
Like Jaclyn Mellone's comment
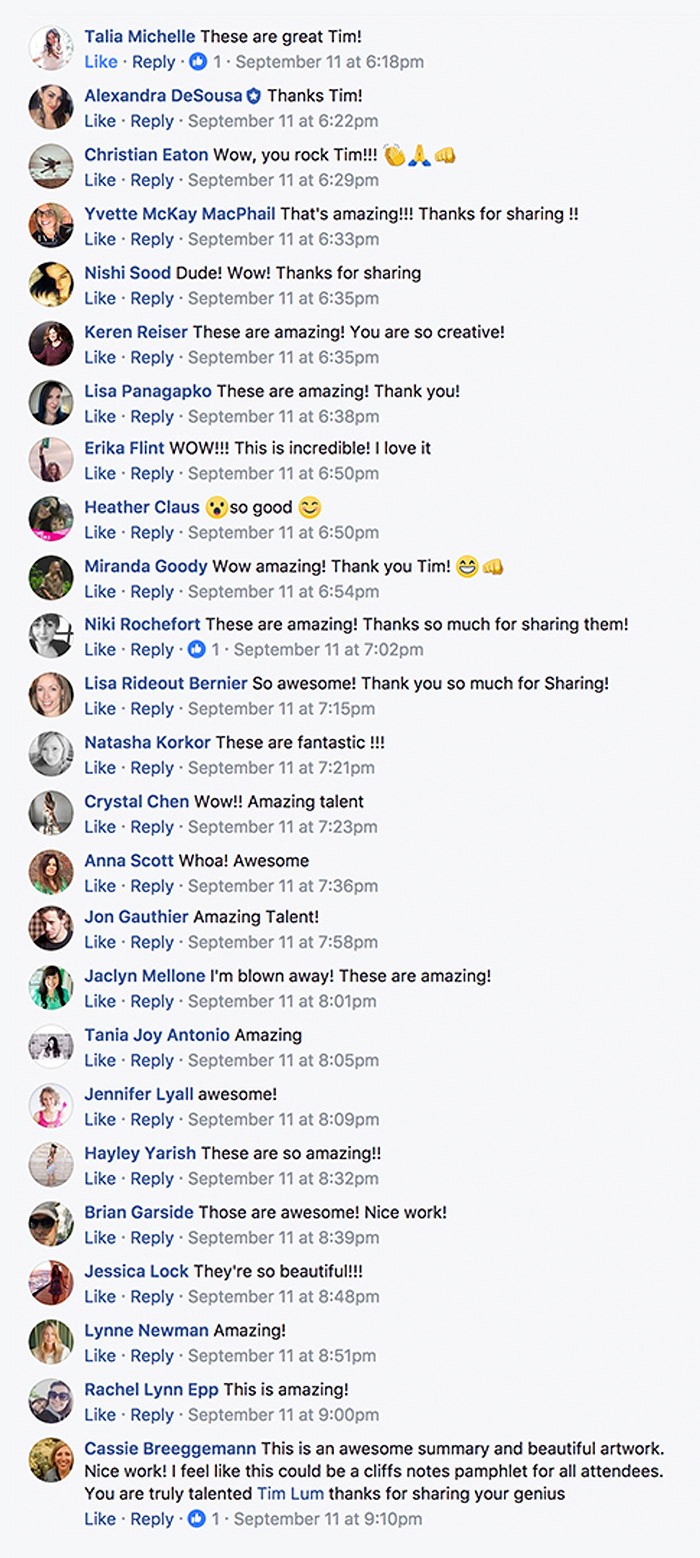[x=100, y=1001]
